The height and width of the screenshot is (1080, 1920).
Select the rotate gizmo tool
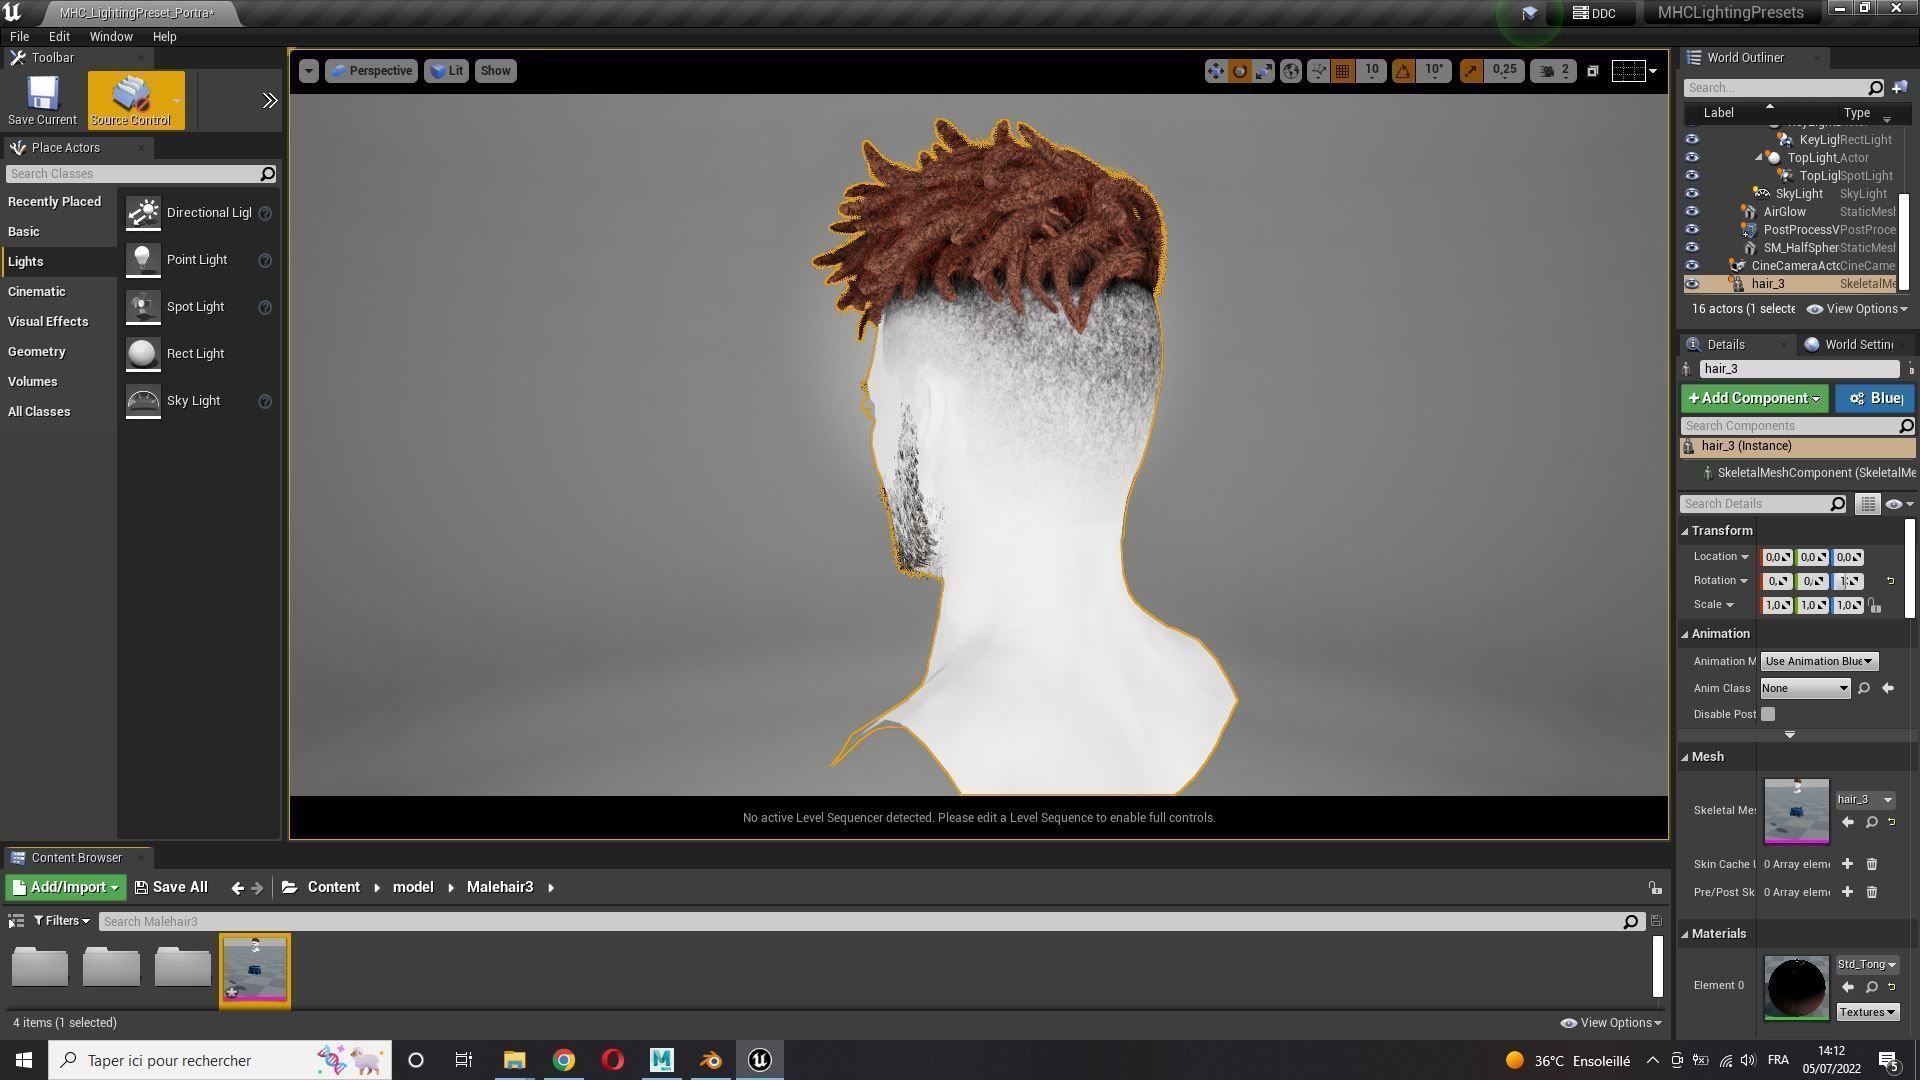tap(1240, 71)
